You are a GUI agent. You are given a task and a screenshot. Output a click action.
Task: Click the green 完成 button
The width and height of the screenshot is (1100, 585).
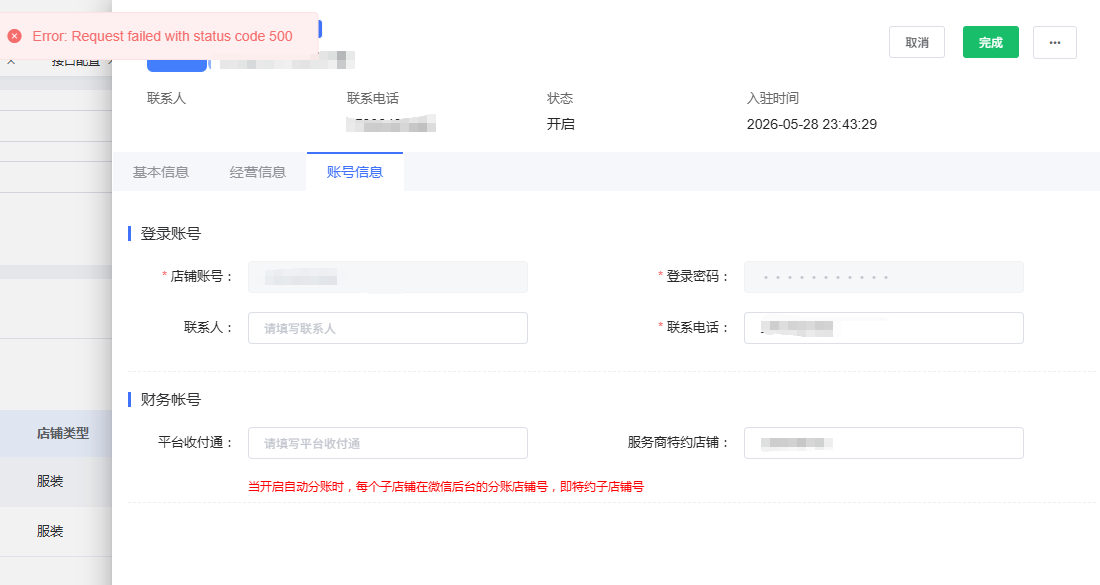[990, 42]
